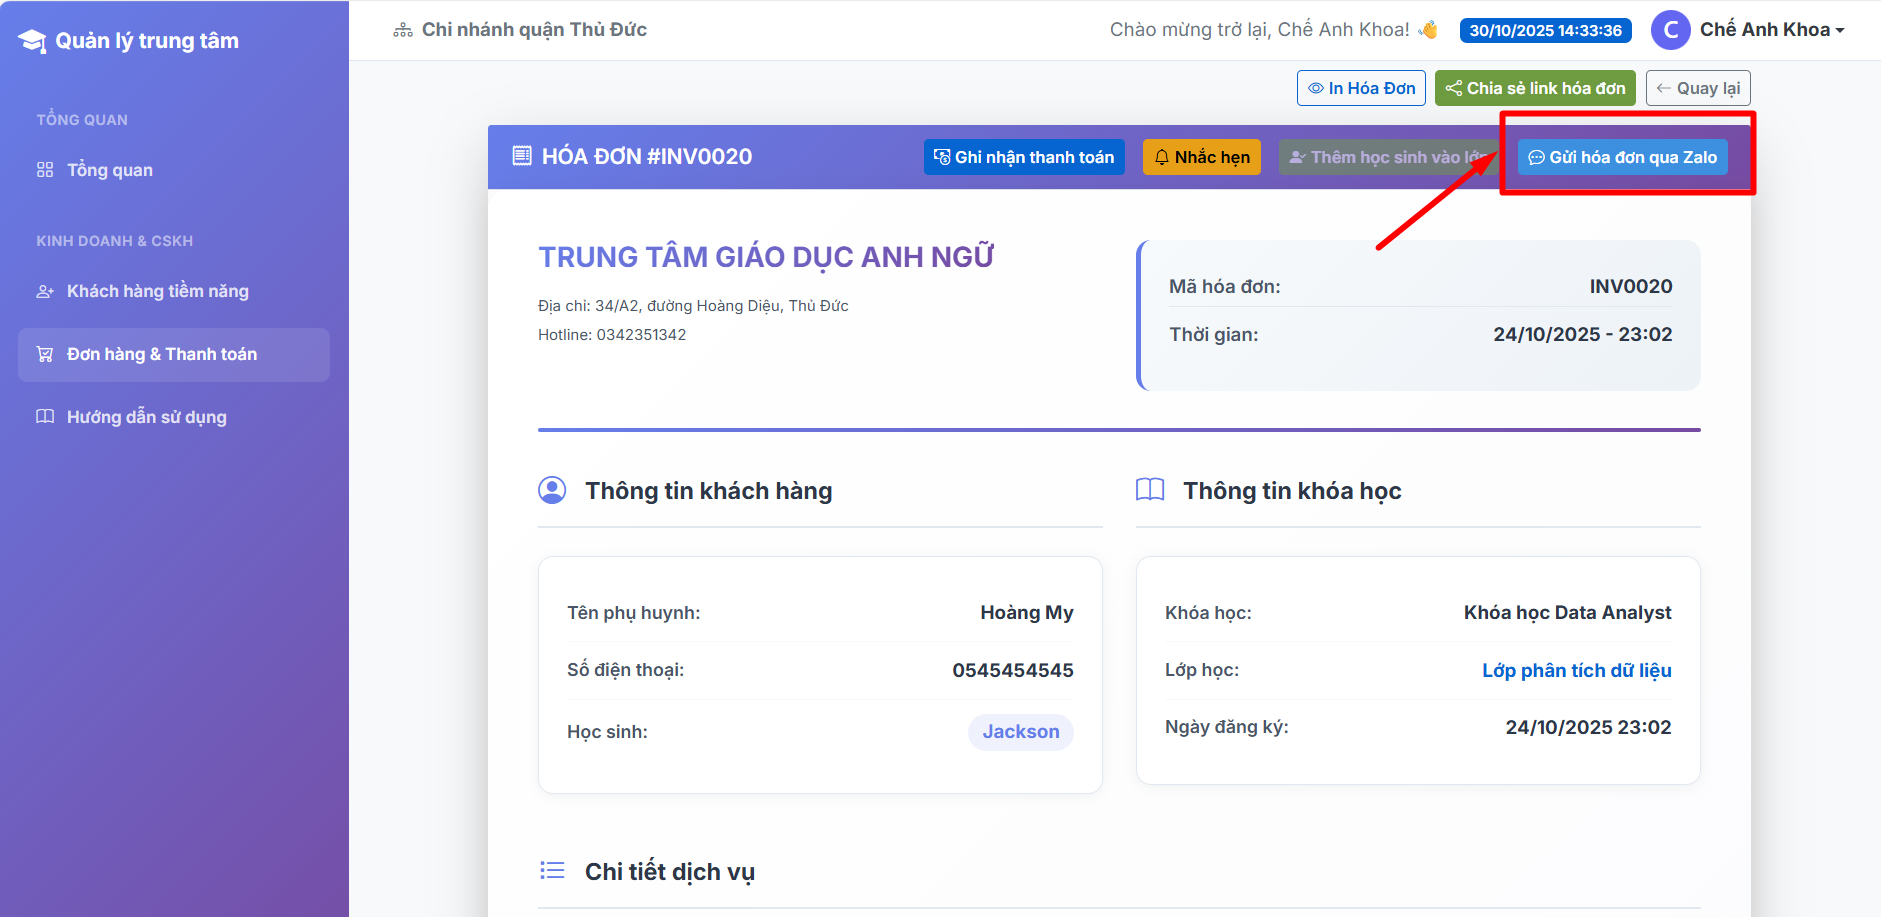Go to Đơn hàng & Thanh toán
The height and width of the screenshot is (917, 1881).
click(162, 355)
